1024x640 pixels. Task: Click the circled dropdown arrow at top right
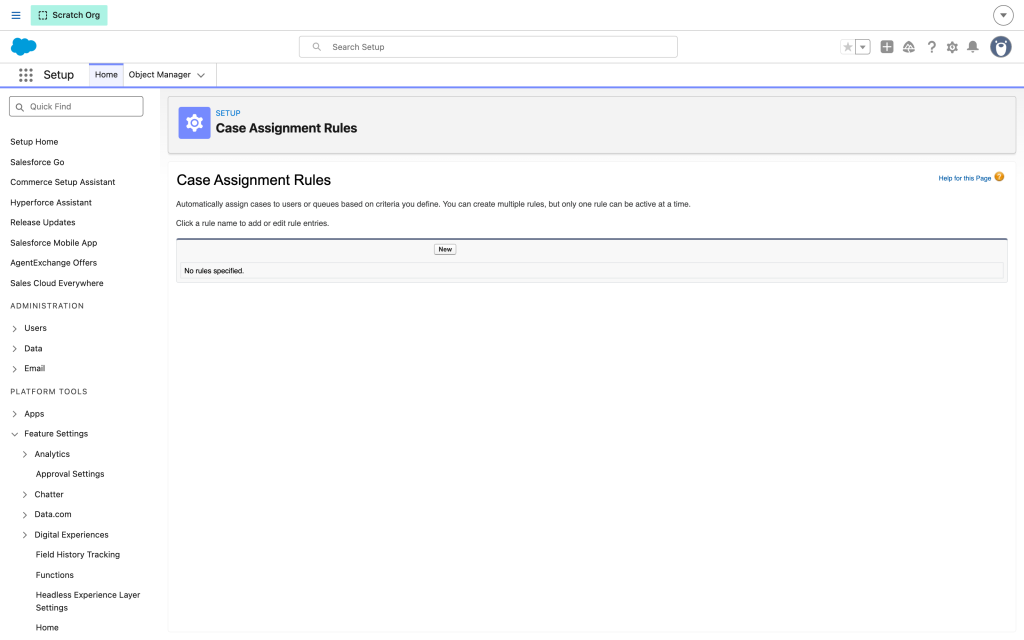1003,15
